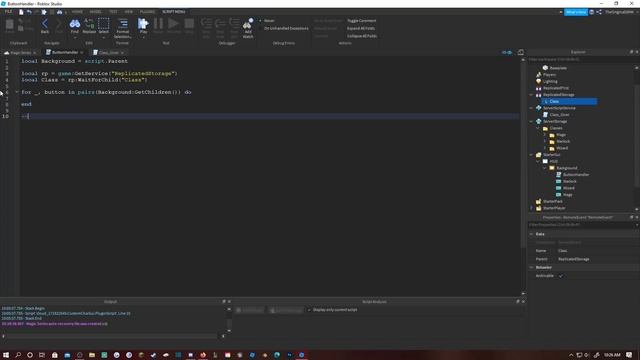
Task: Select the Class RemoteEvent in Explorer
Action: point(569,101)
